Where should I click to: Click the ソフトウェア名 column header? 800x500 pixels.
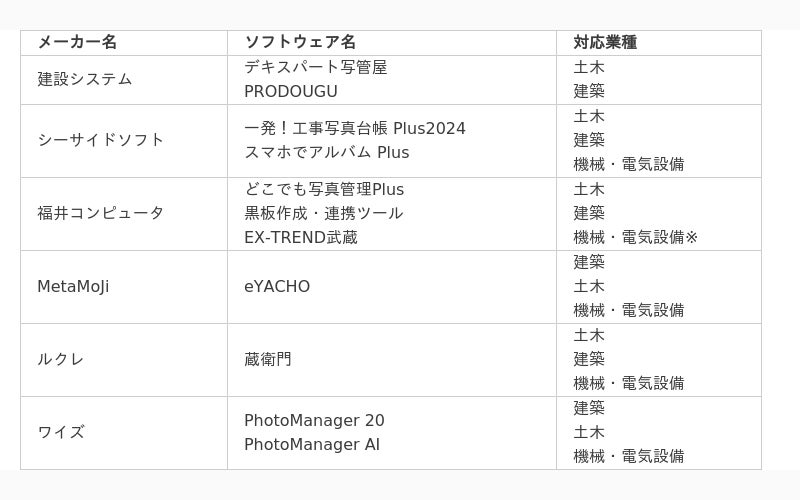point(300,42)
